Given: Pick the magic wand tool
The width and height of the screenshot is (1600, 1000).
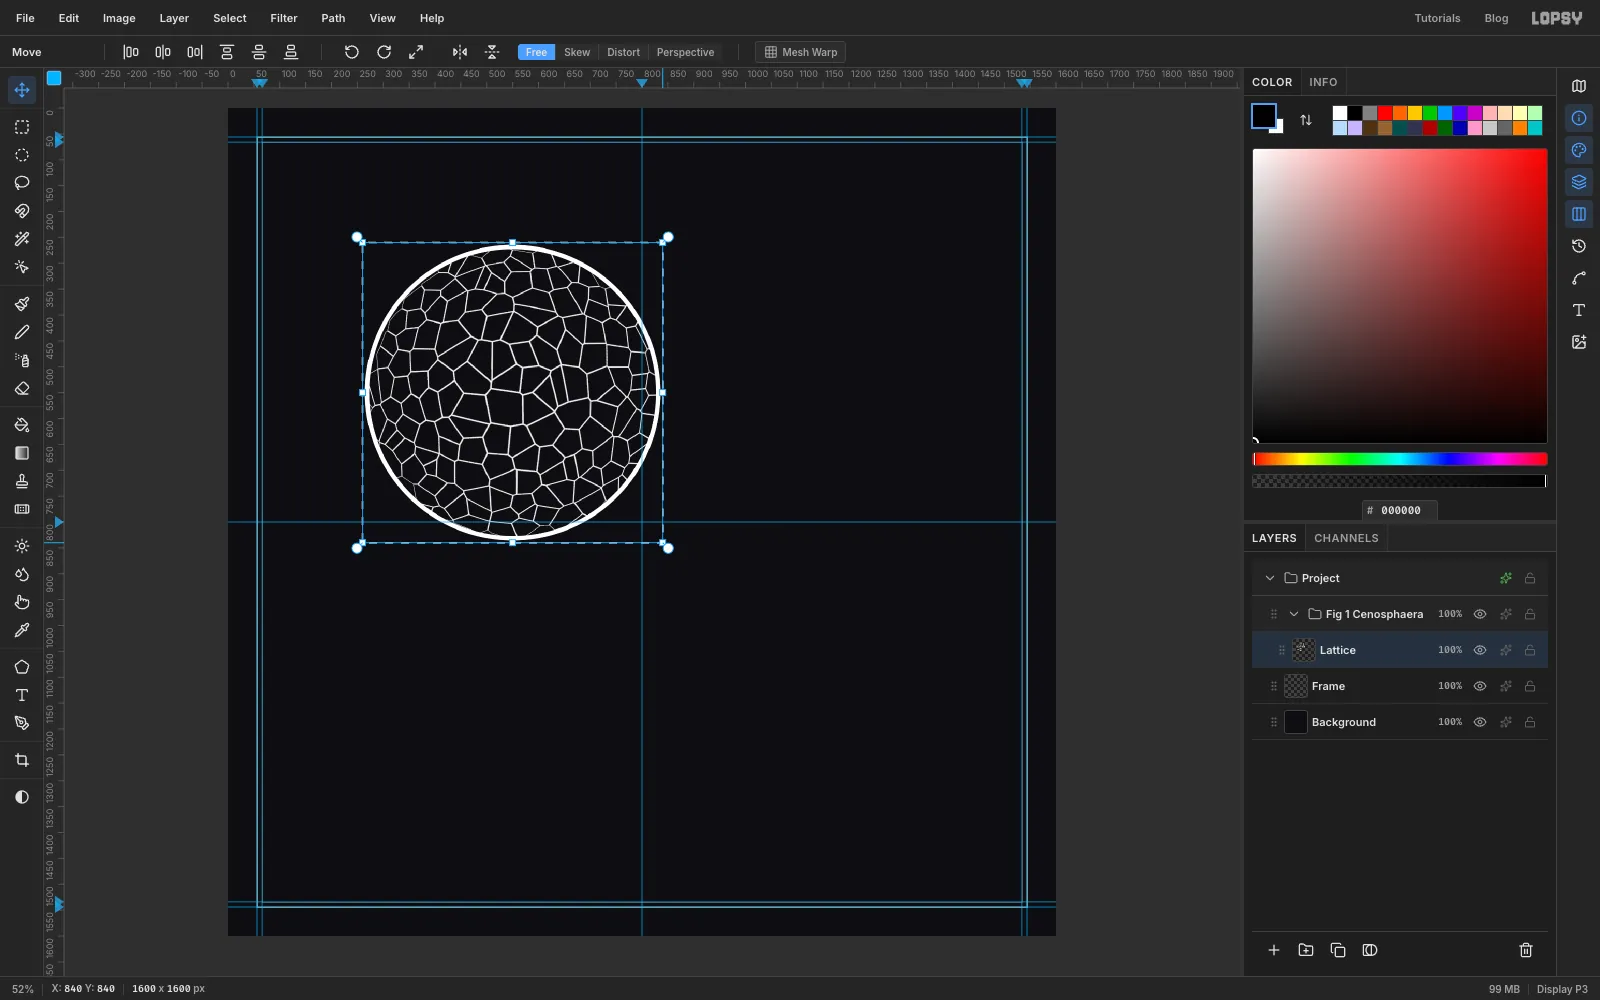Looking at the screenshot, I should [22, 239].
